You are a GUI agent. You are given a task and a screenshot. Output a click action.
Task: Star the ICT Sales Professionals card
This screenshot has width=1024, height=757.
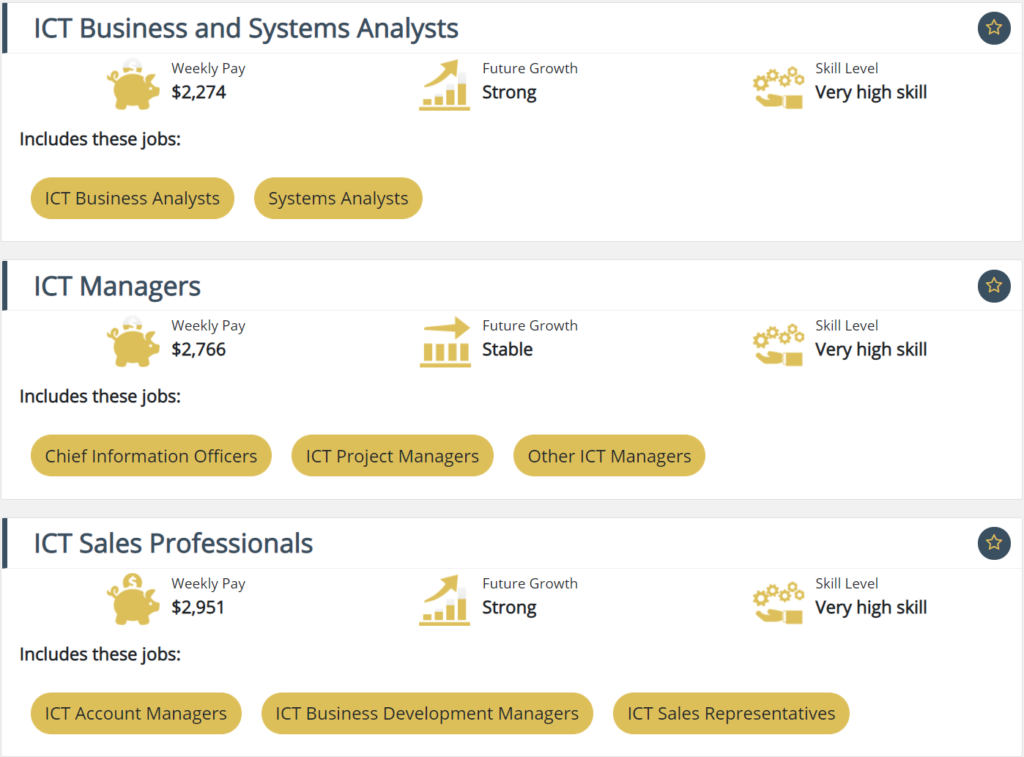(993, 543)
